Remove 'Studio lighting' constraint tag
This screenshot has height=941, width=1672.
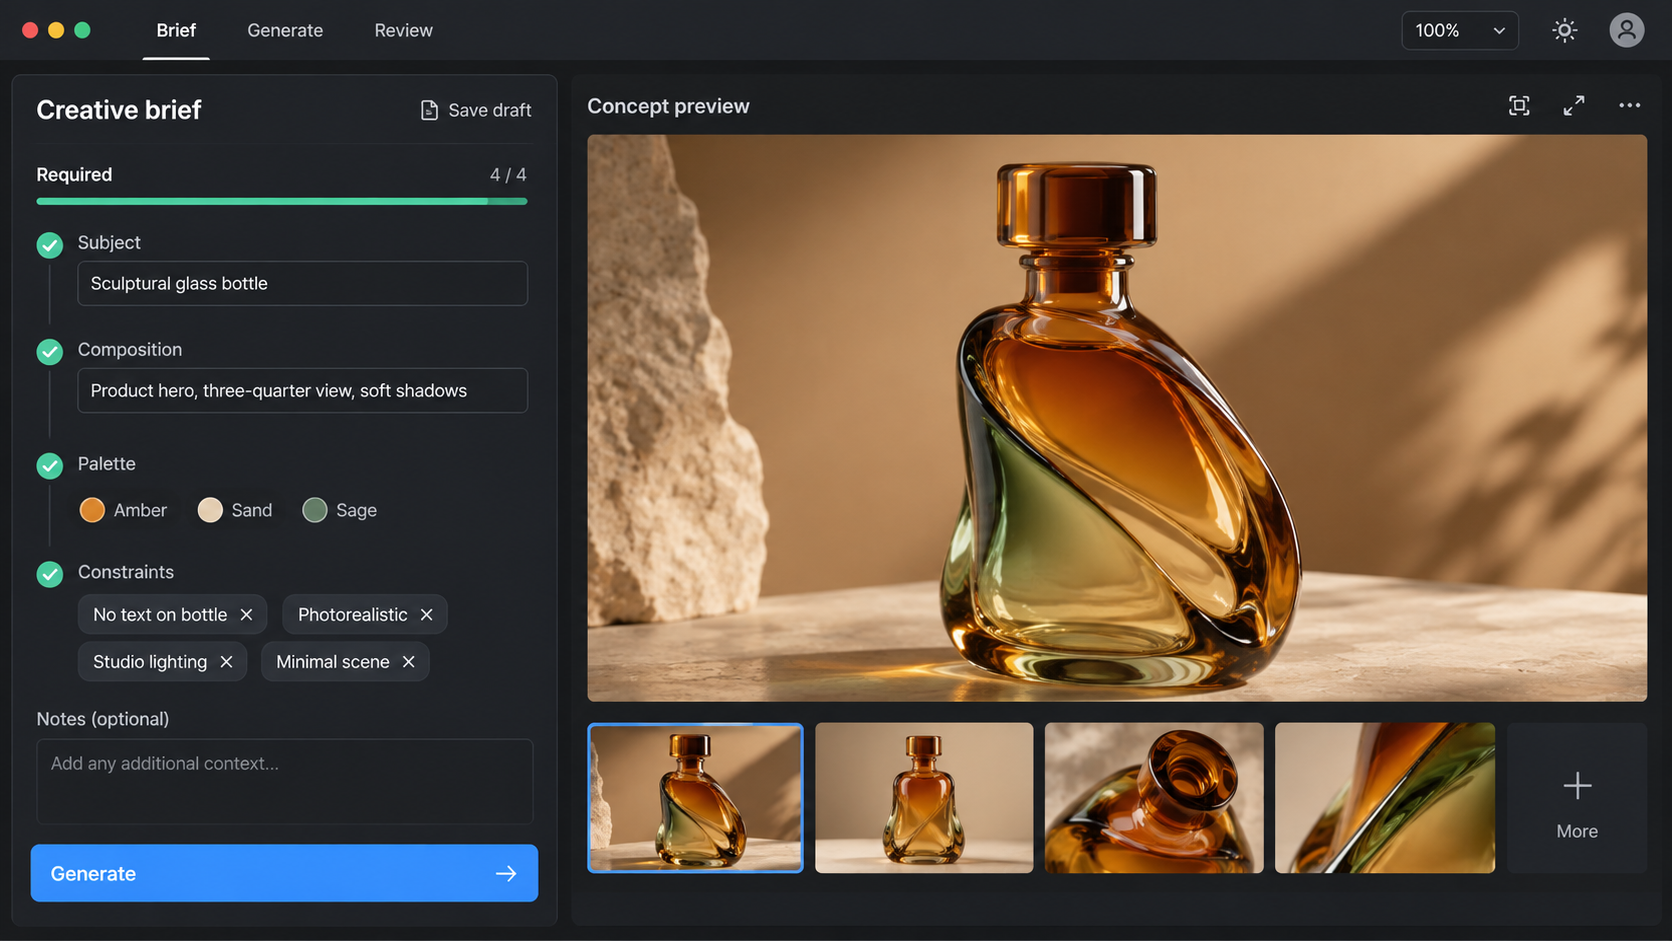(226, 662)
